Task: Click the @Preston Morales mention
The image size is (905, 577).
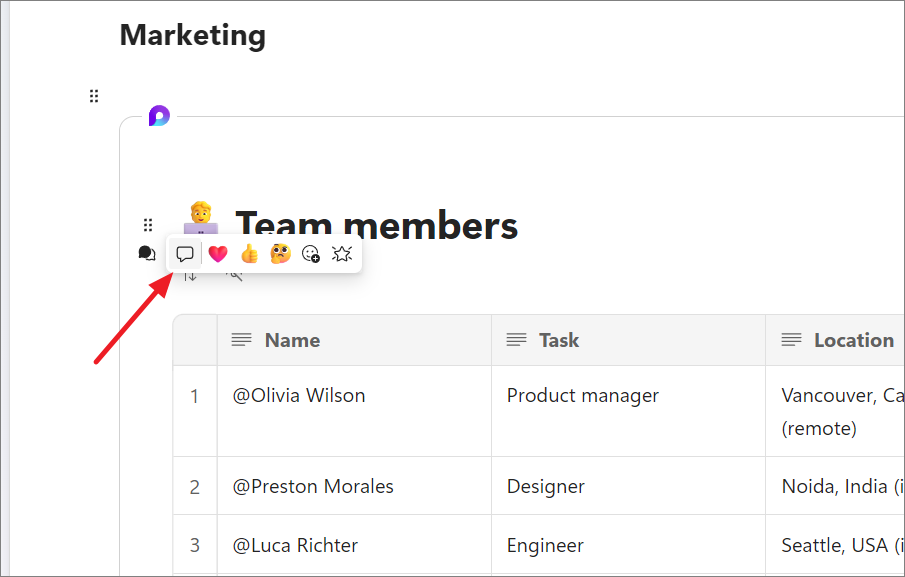Action: point(313,487)
